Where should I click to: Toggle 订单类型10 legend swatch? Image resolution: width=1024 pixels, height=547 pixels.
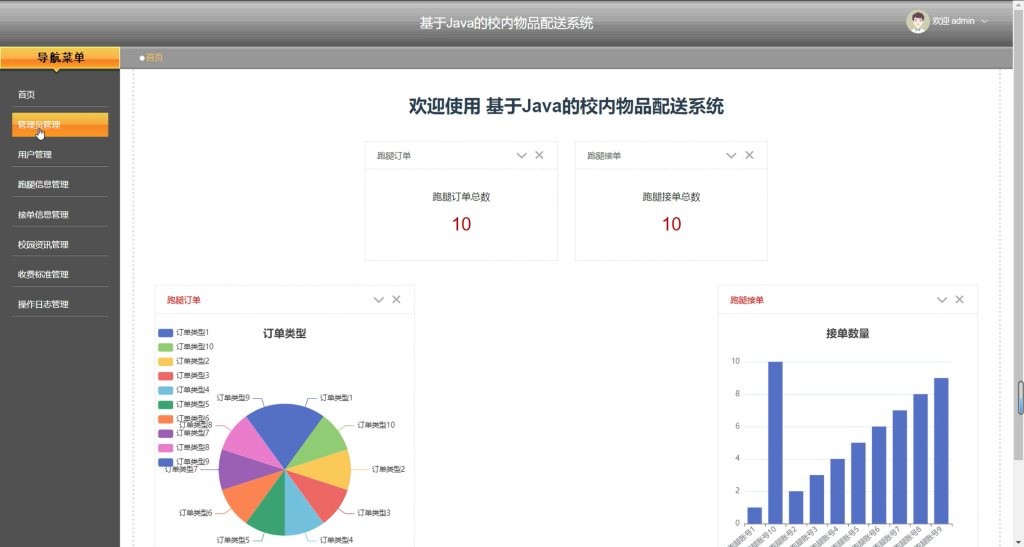click(x=165, y=347)
